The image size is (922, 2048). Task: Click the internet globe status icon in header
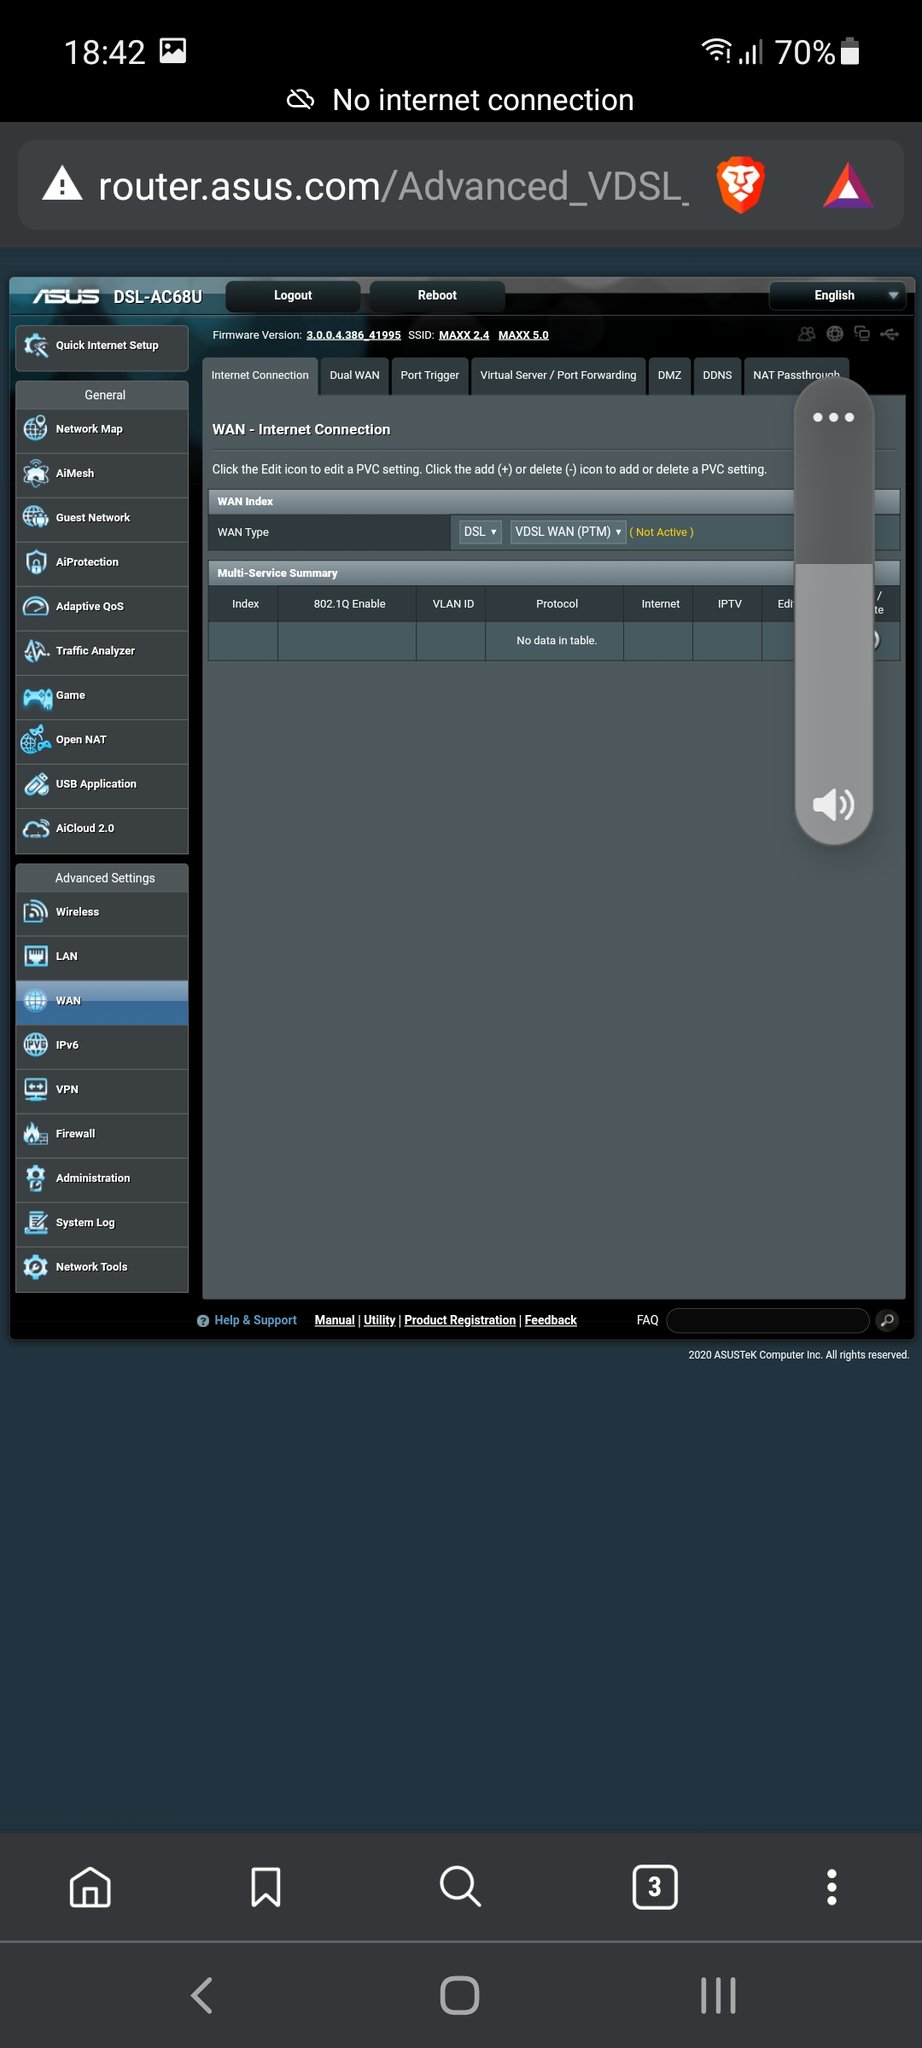[835, 334]
